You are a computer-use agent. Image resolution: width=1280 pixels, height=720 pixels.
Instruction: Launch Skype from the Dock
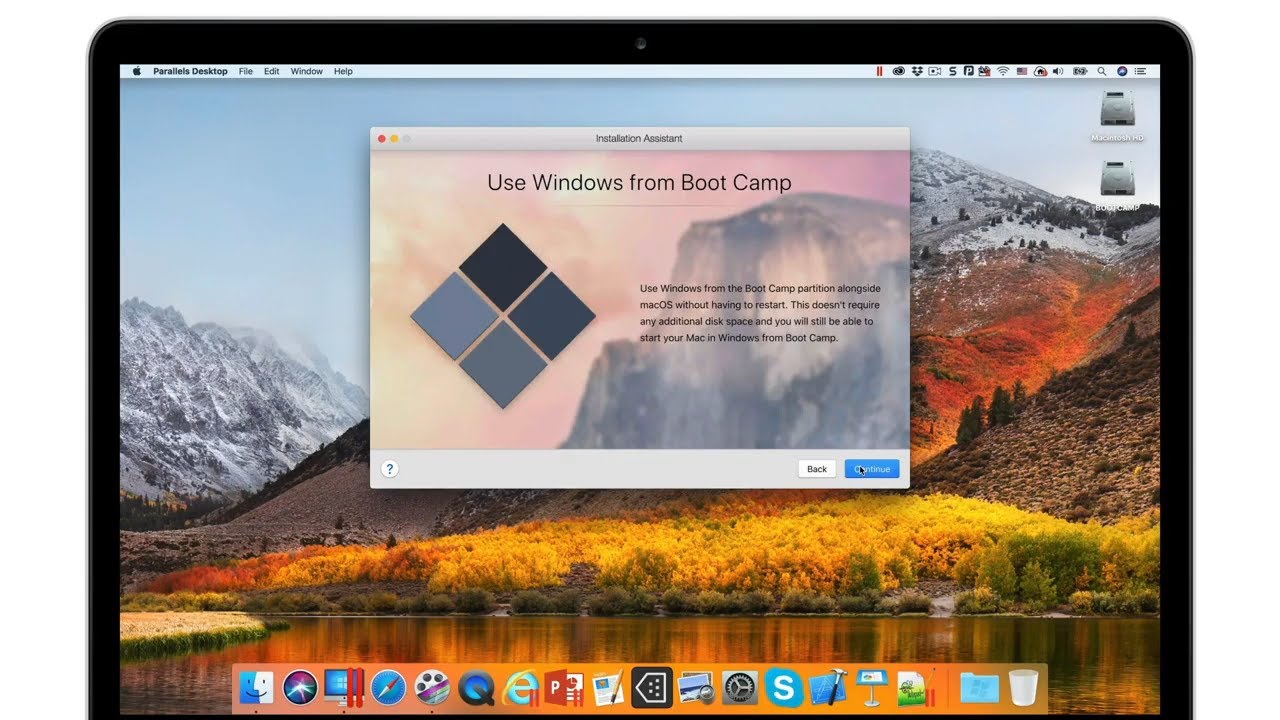tap(784, 687)
